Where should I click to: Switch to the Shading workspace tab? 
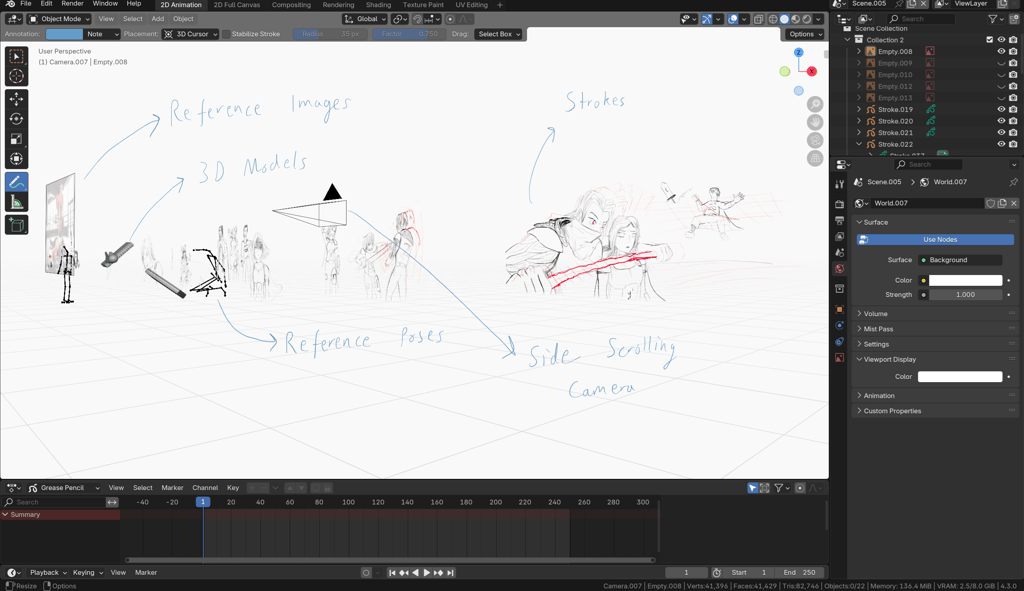coord(378,5)
